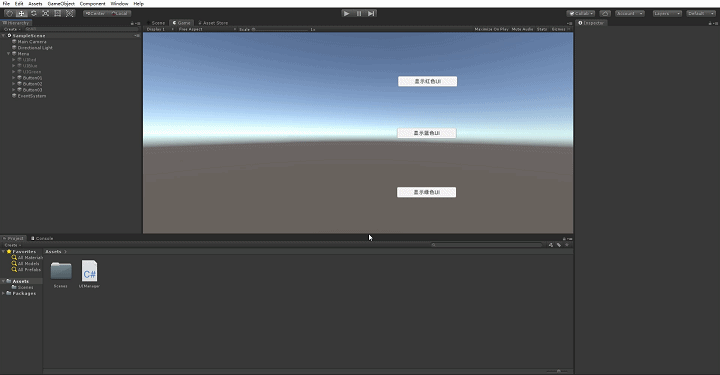Toggle the Inspector panel lock icon

point(710,23)
